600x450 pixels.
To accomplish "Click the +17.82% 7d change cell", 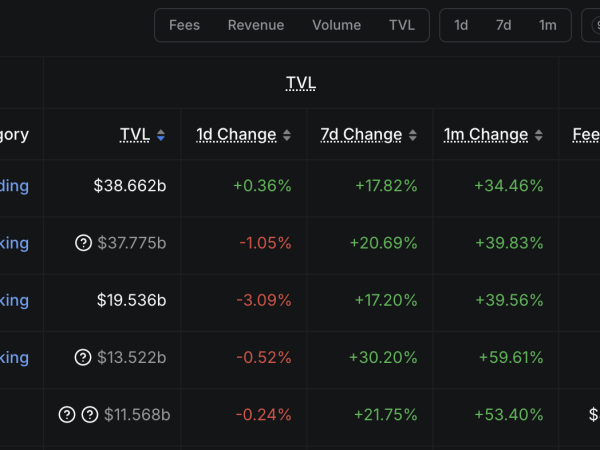I will pyautogui.click(x=386, y=186).
